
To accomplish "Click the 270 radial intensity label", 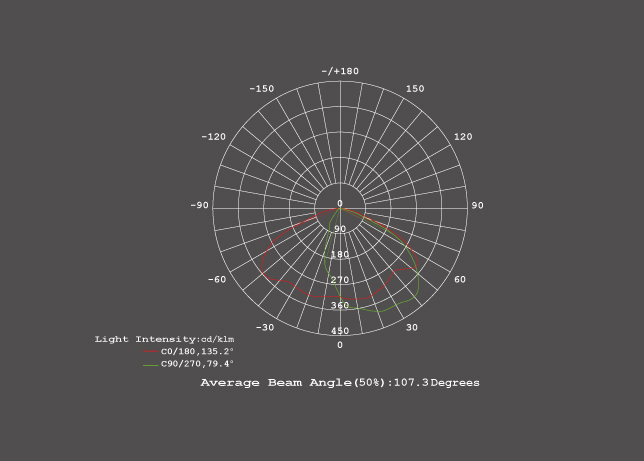I will (x=340, y=281).
